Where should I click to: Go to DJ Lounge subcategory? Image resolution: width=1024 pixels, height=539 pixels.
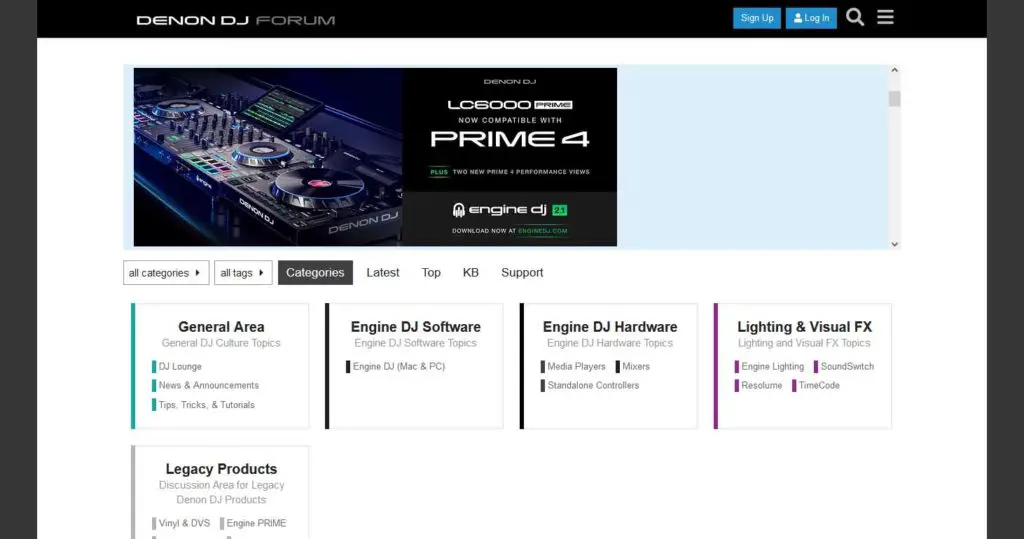[177, 367]
